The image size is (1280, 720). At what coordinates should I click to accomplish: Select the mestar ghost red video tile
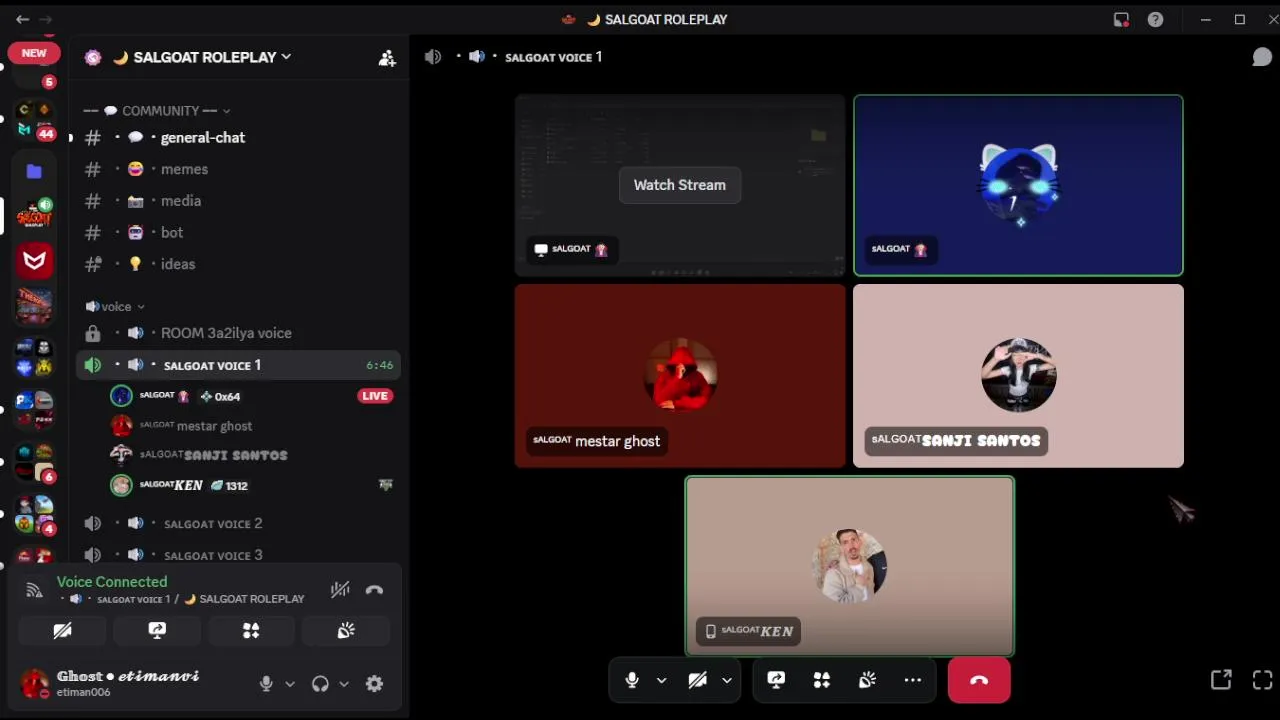[680, 376]
